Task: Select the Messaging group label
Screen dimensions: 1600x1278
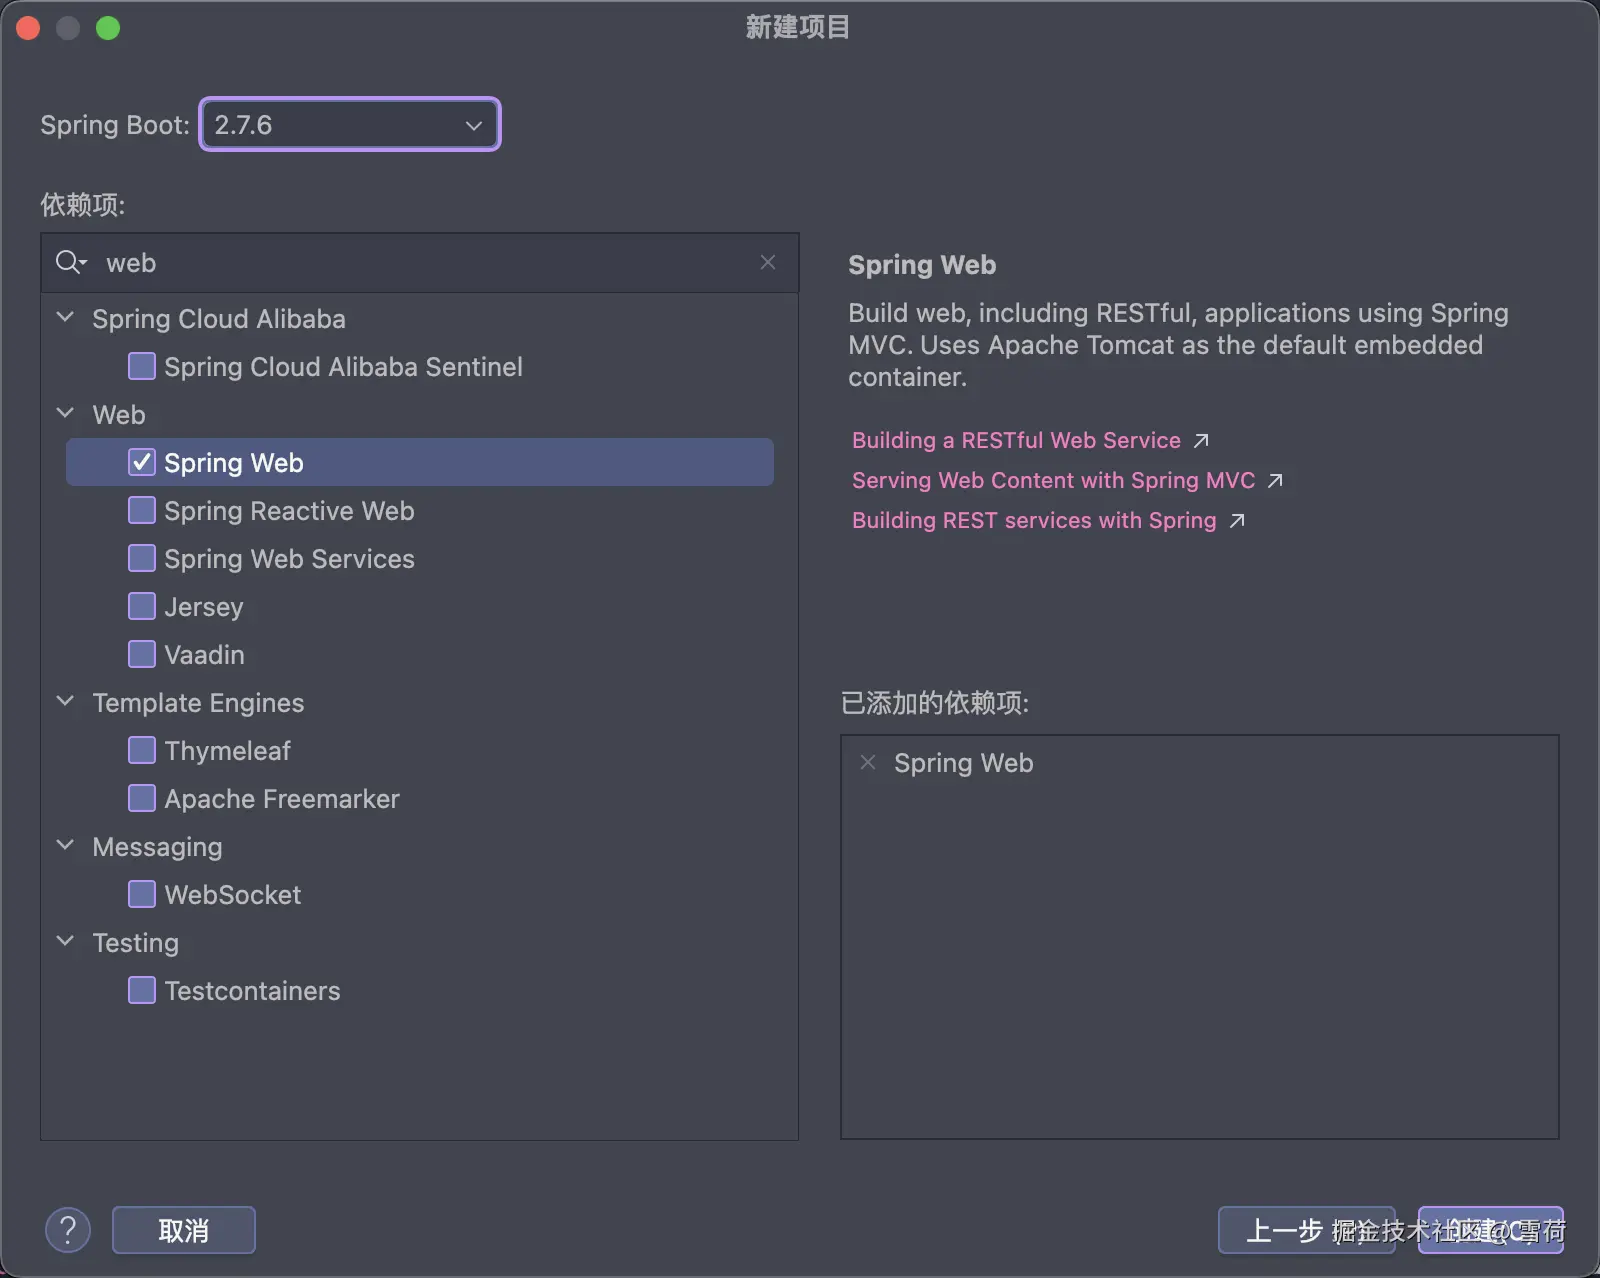Action: point(157,847)
